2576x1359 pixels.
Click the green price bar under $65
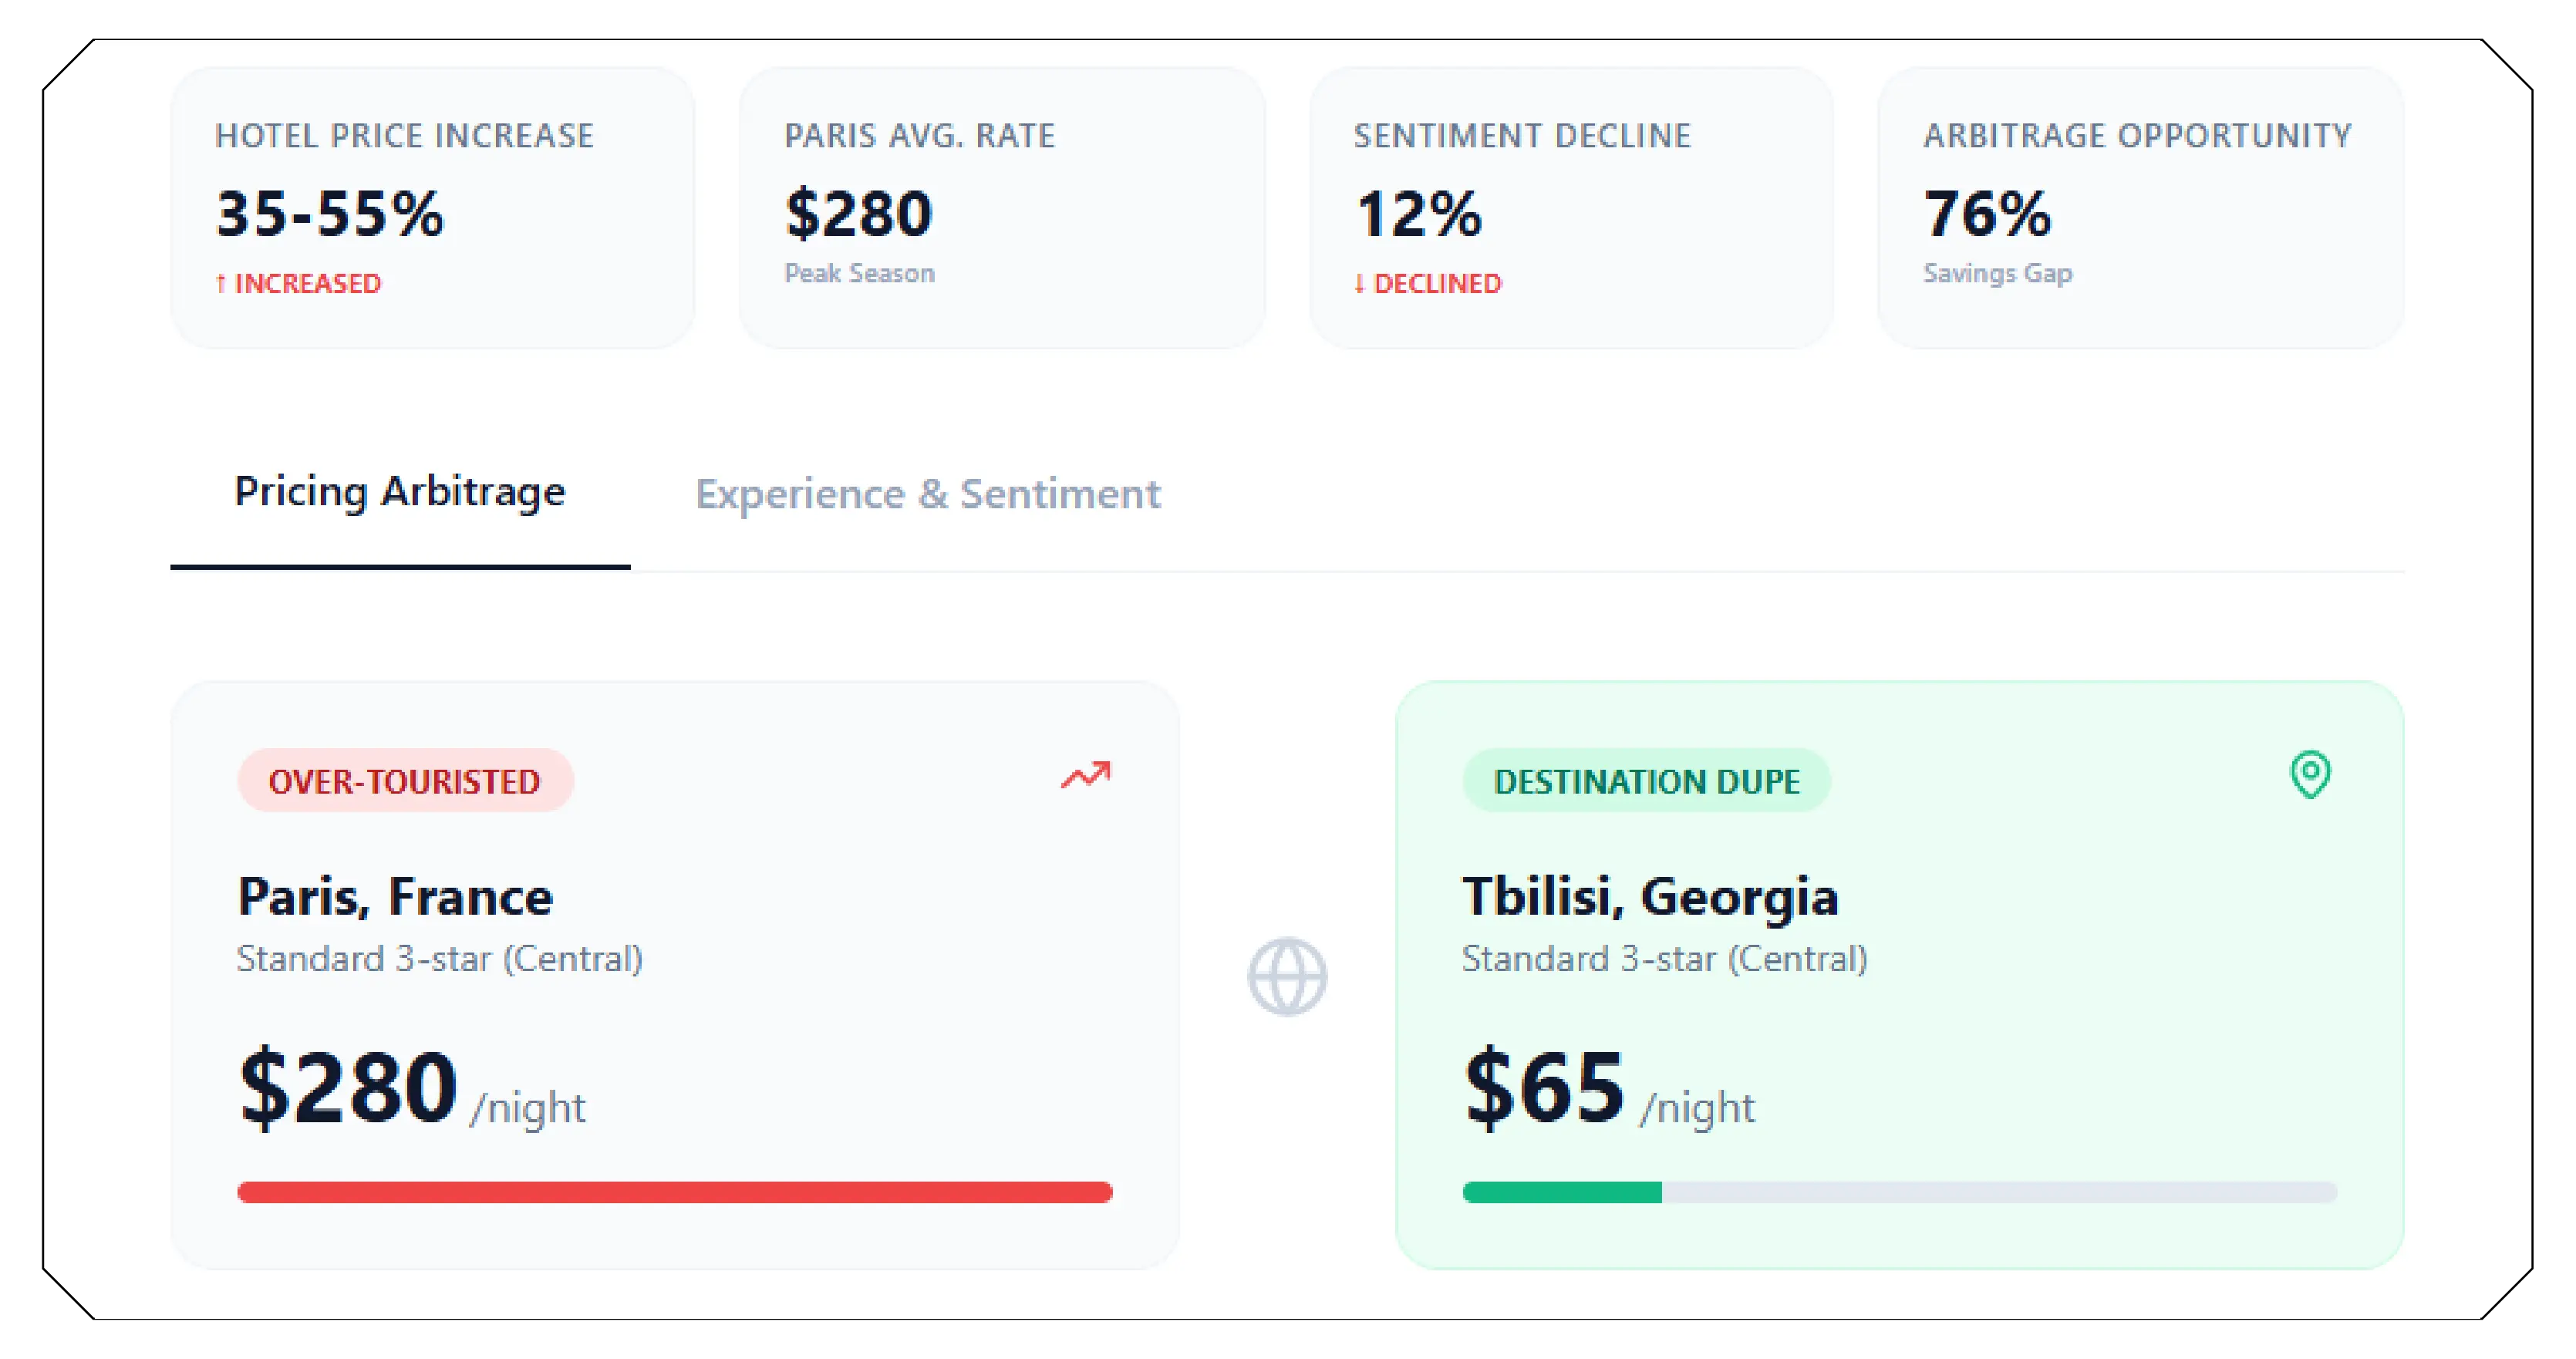[1562, 1191]
